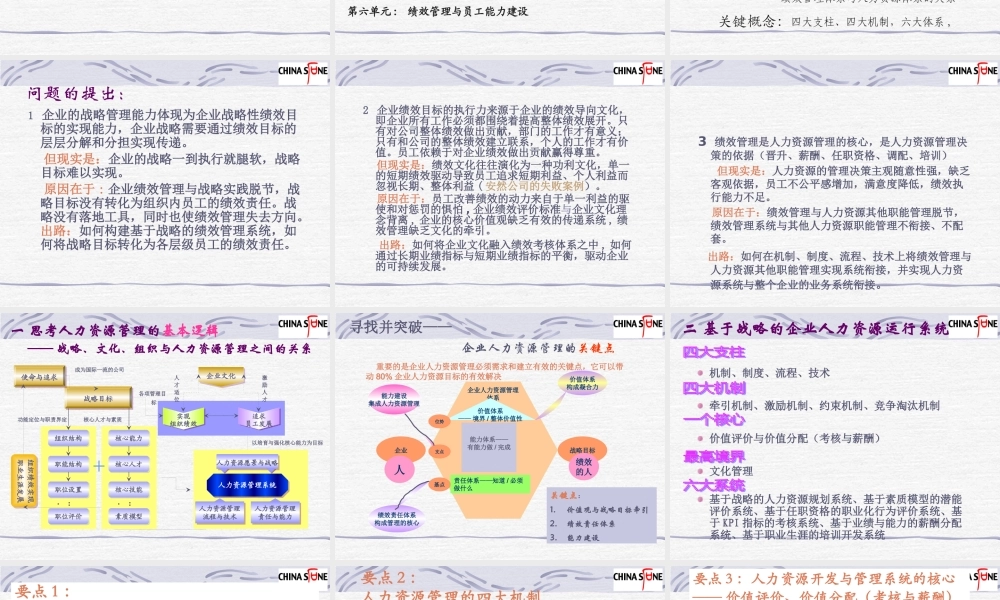Screen dimensions: 1000x600
Task: Click the orange 企业 ellipse
Action: 401,450
